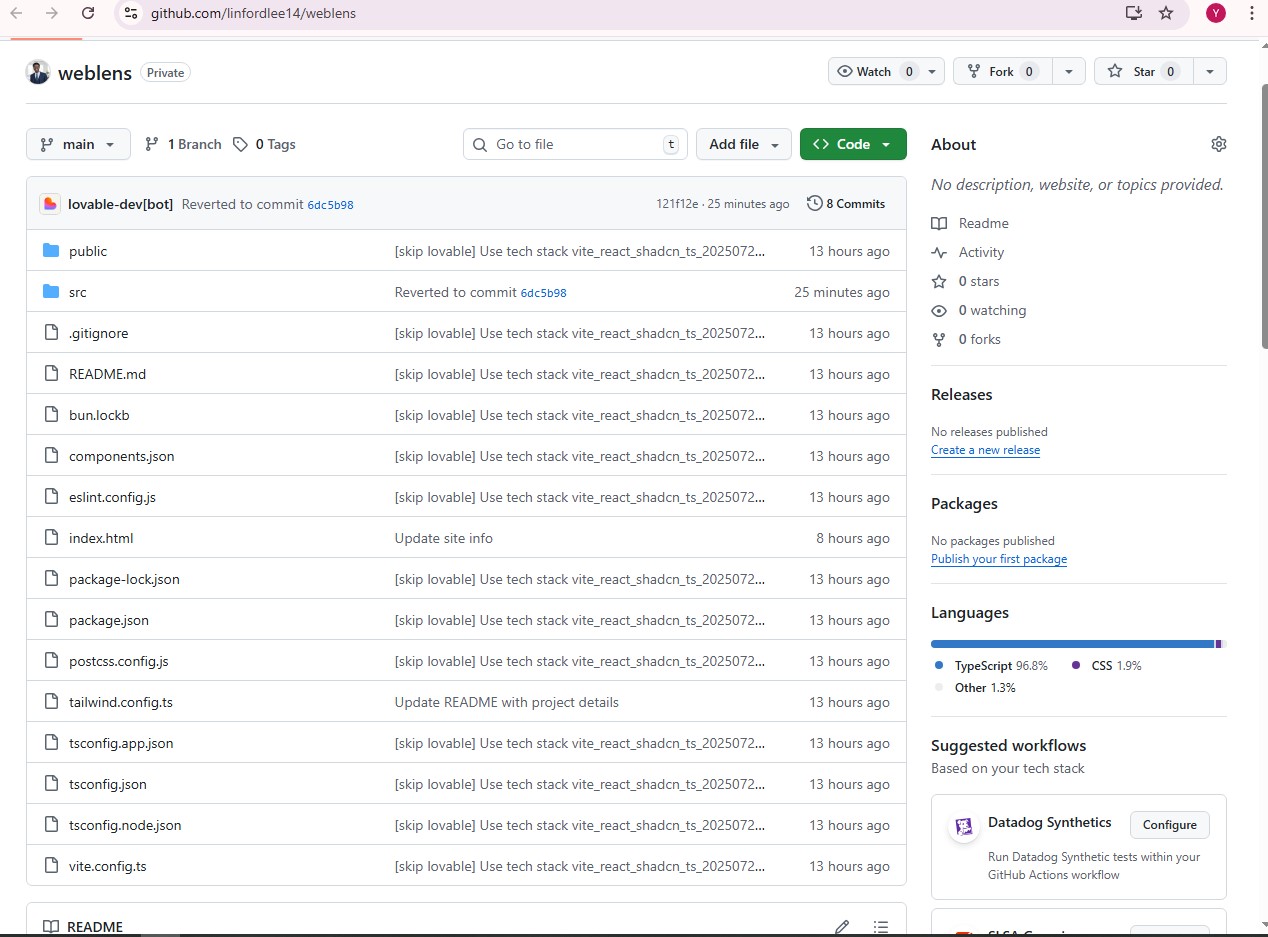Click the .gitignore file icon
The width and height of the screenshot is (1268, 937).
pyautogui.click(x=51, y=333)
